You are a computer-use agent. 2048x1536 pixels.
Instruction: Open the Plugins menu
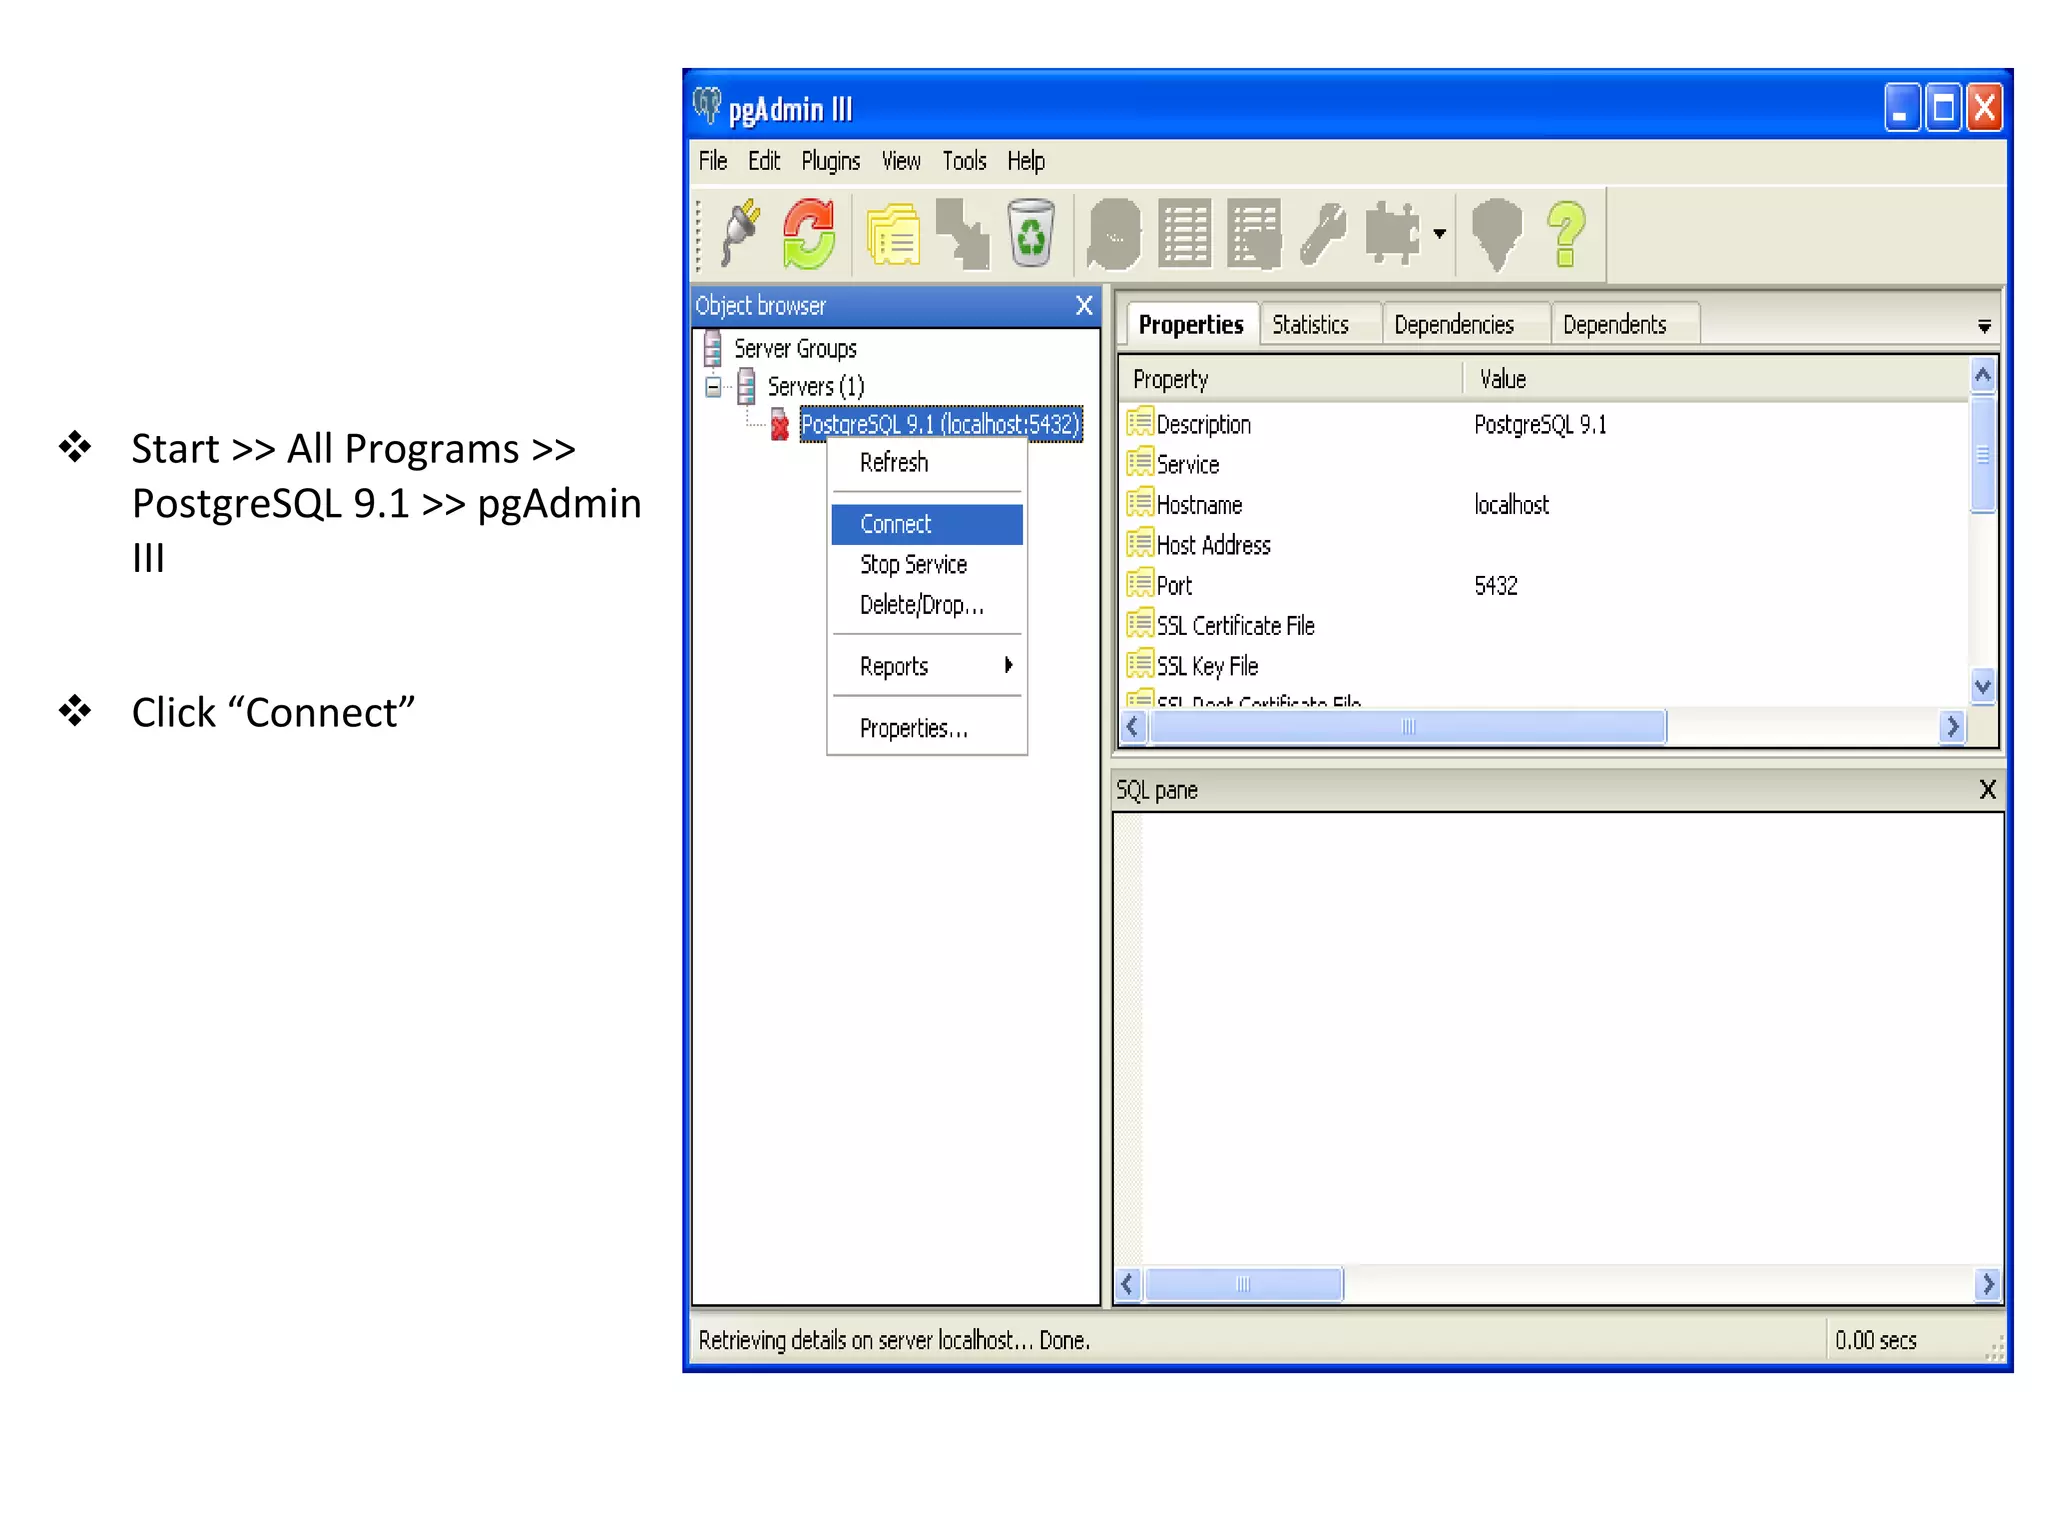(830, 161)
